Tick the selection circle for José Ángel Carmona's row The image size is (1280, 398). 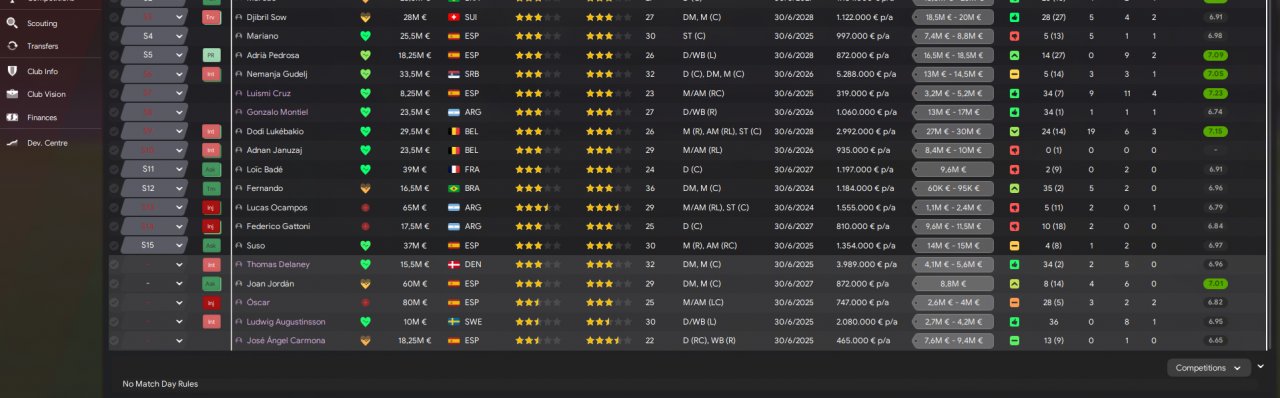[114, 340]
